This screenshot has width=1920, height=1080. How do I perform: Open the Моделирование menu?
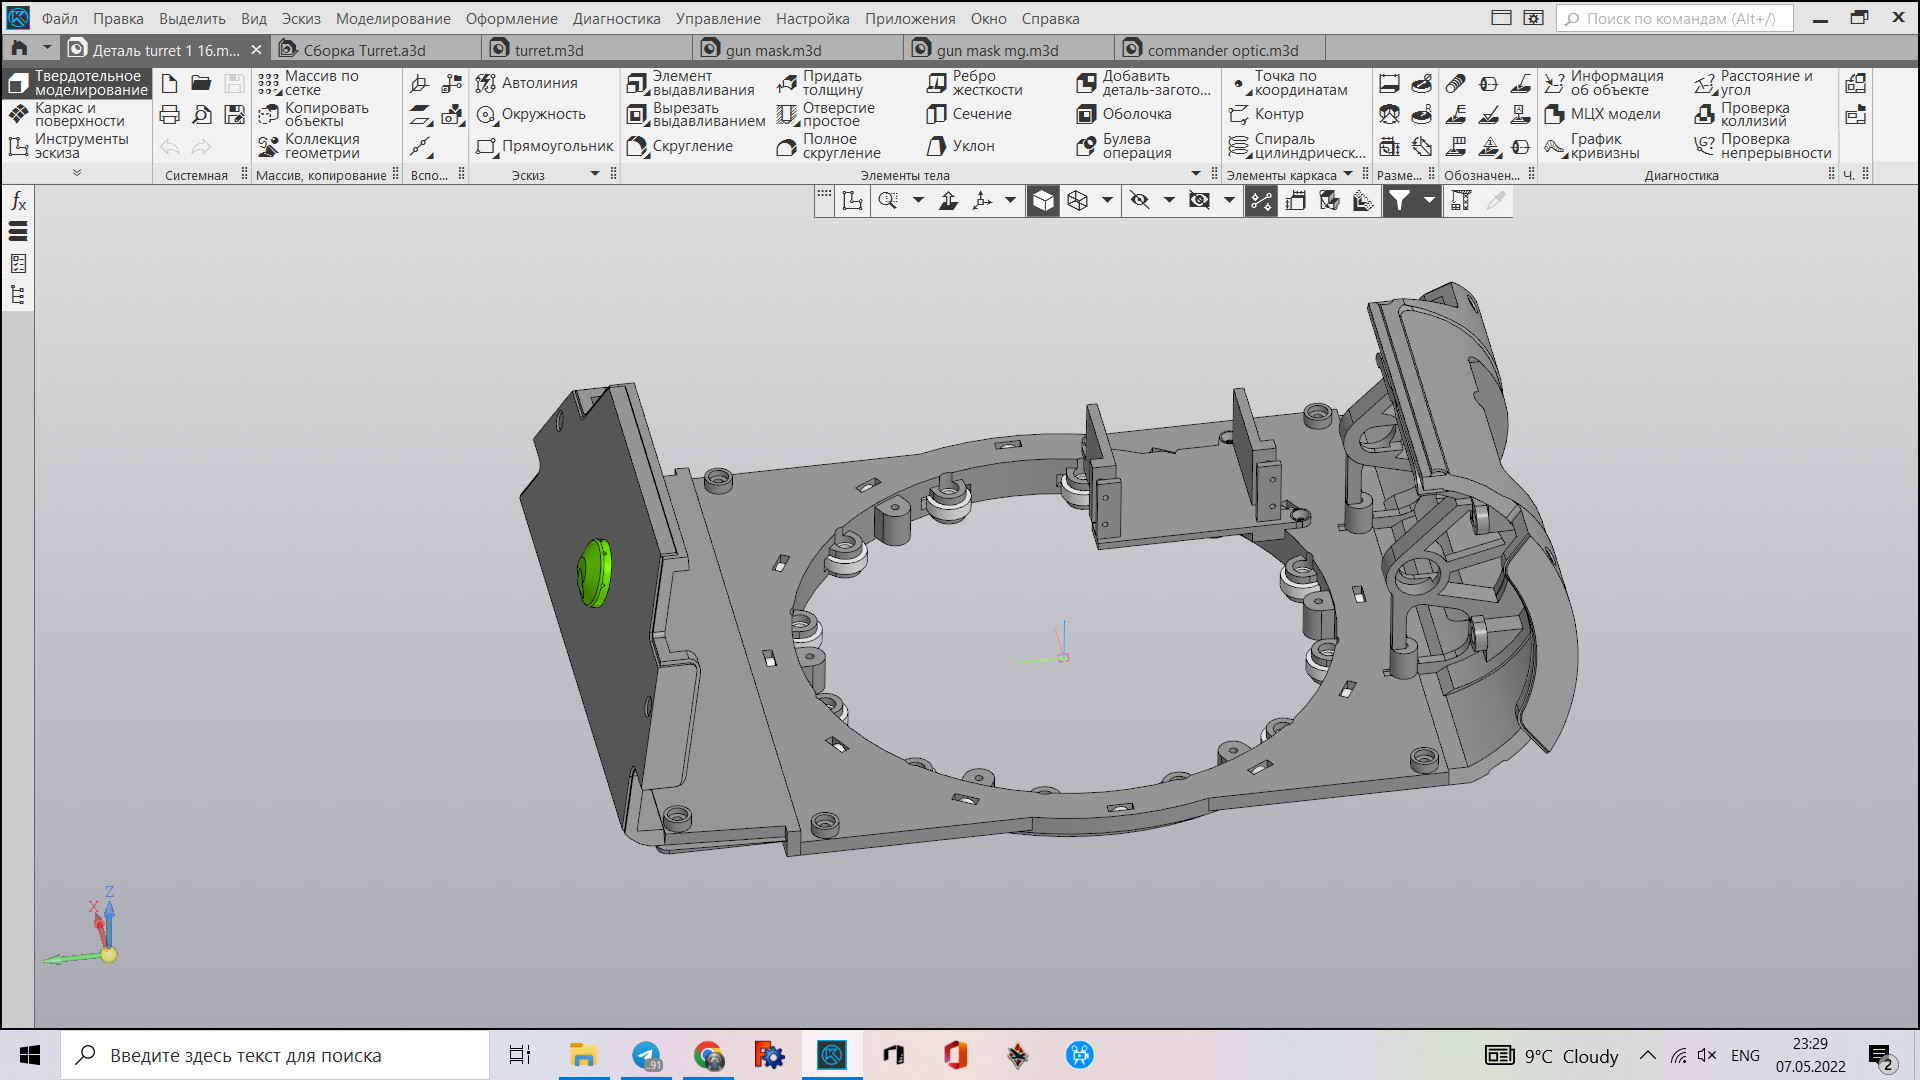tap(392, 18)
